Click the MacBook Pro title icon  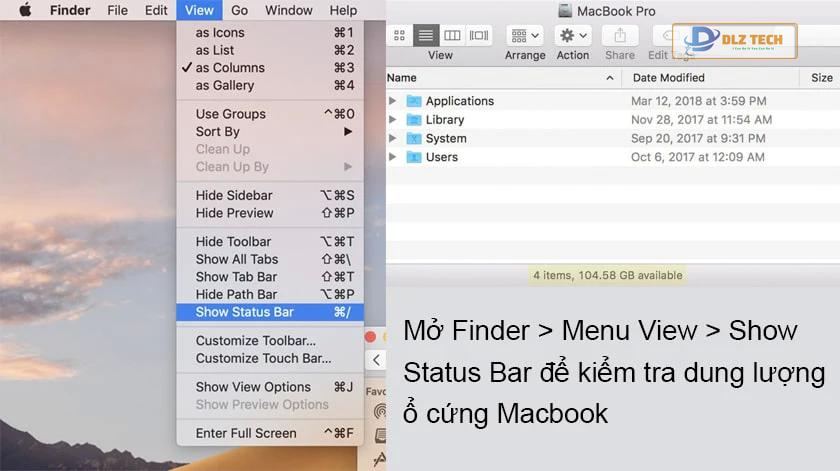point(565,11)
